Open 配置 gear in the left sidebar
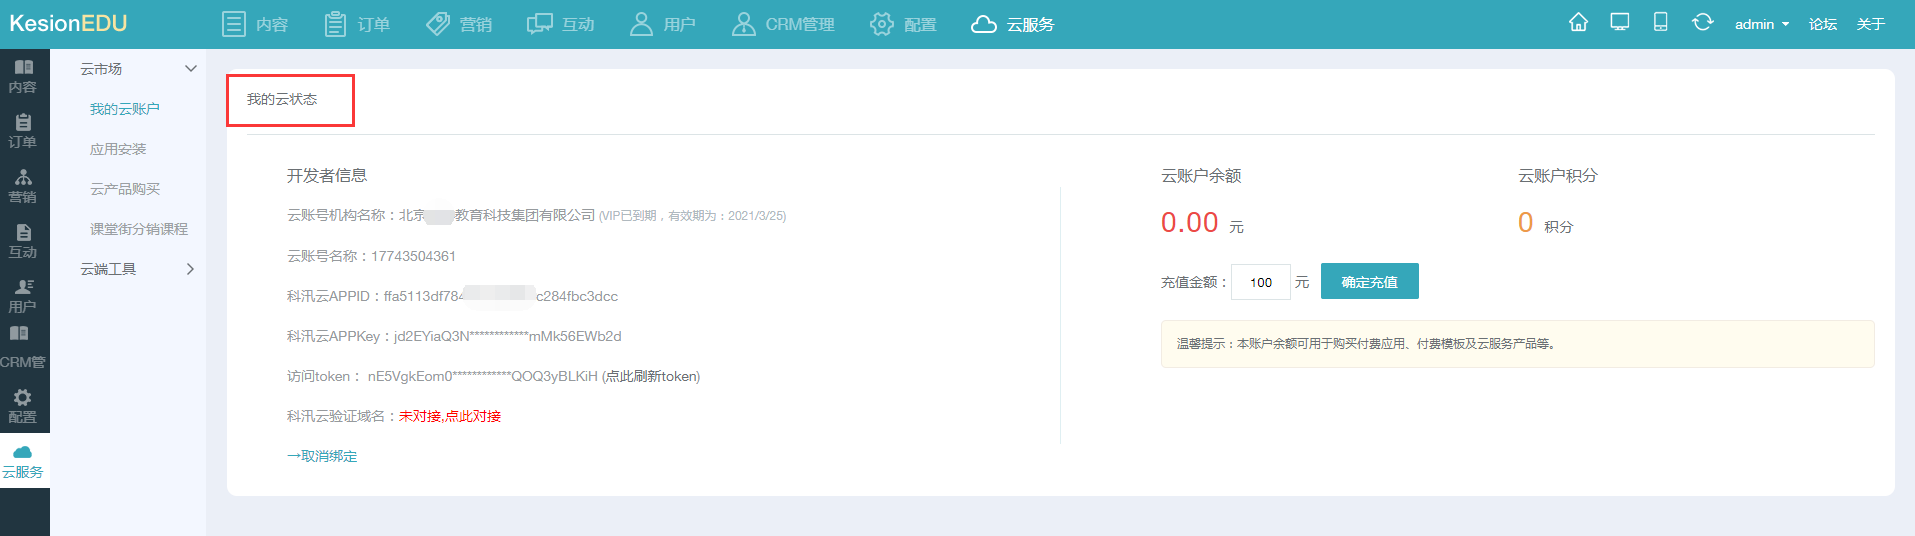1915x536 pixels. [23, 406]
